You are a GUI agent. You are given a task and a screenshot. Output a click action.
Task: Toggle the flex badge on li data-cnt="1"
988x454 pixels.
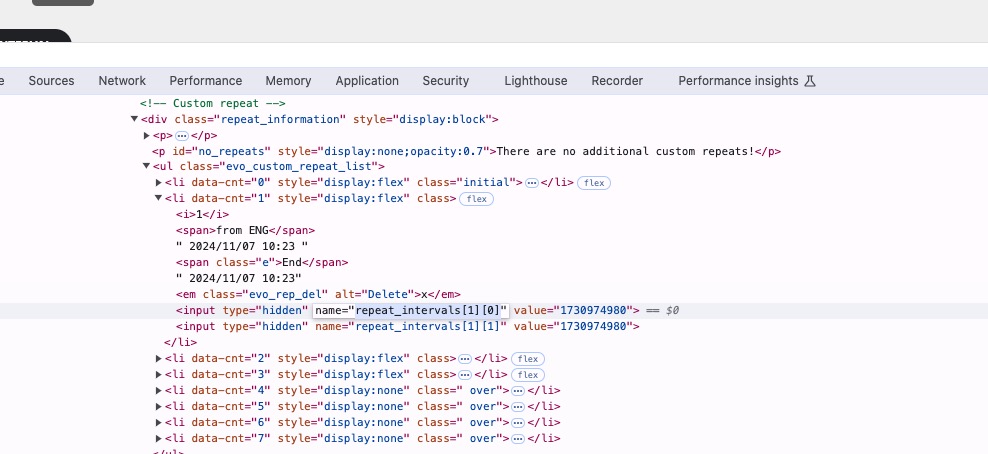[476, 199]
